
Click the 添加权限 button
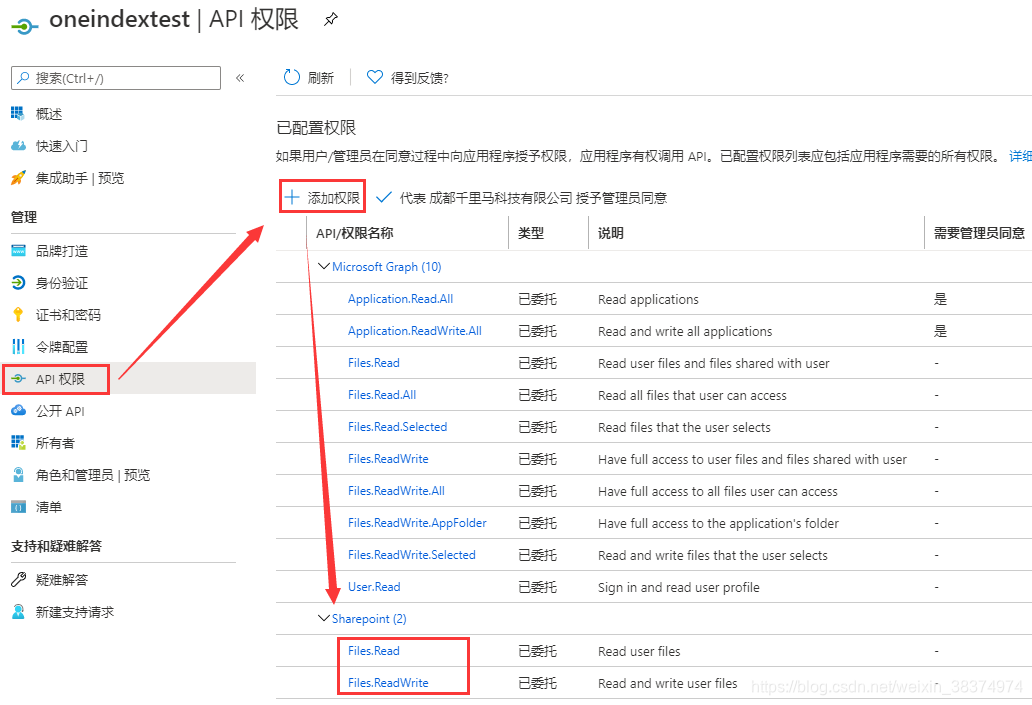322,197
